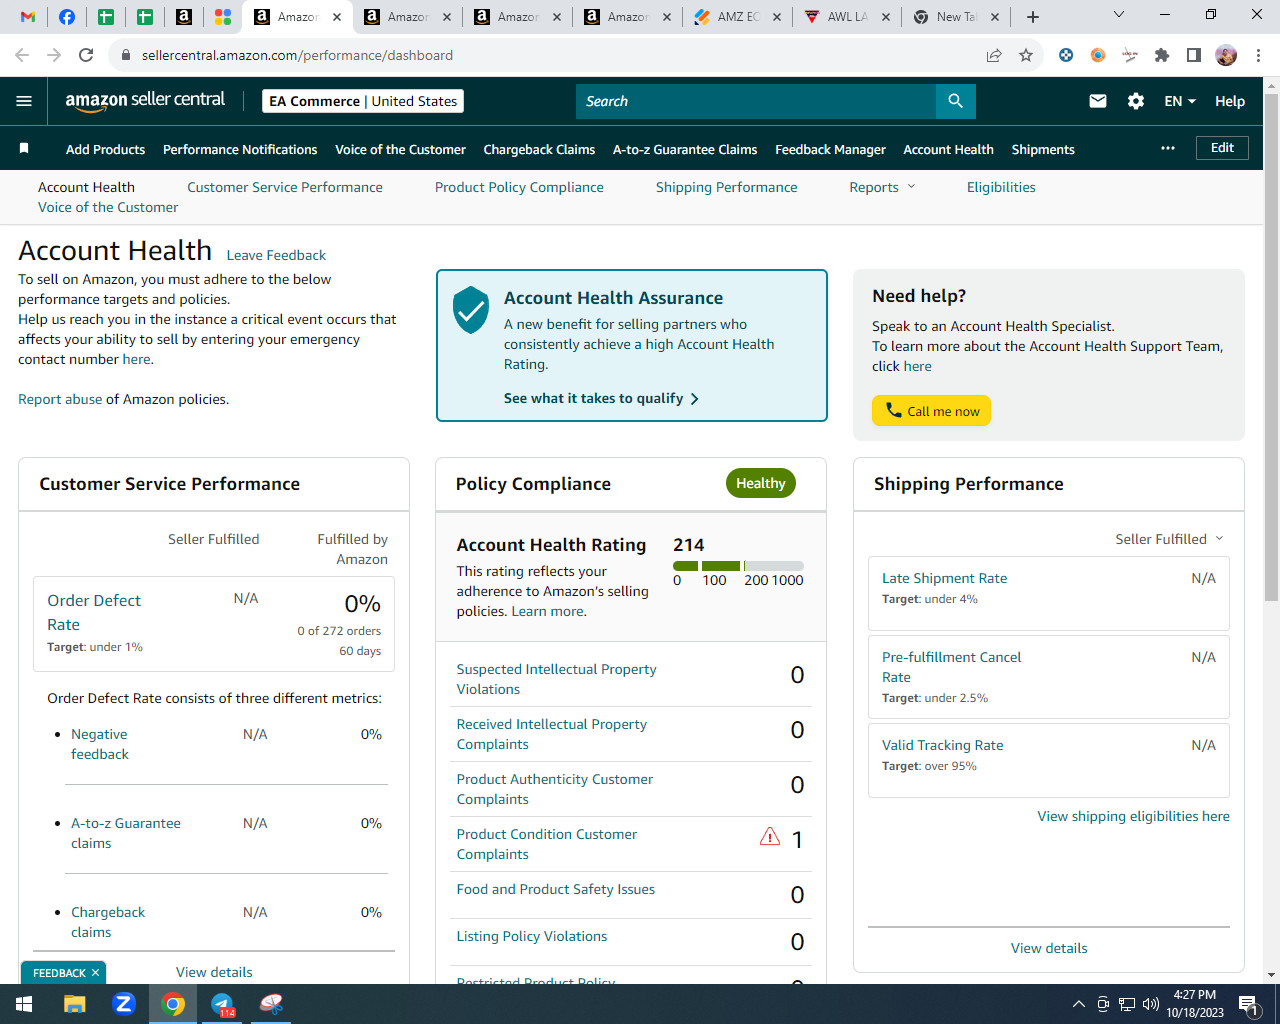This screenshot has width=1280, height=1024.
Task: Click the Edit favorites button
Action: pyautogui.click(x=1222, y=148)
